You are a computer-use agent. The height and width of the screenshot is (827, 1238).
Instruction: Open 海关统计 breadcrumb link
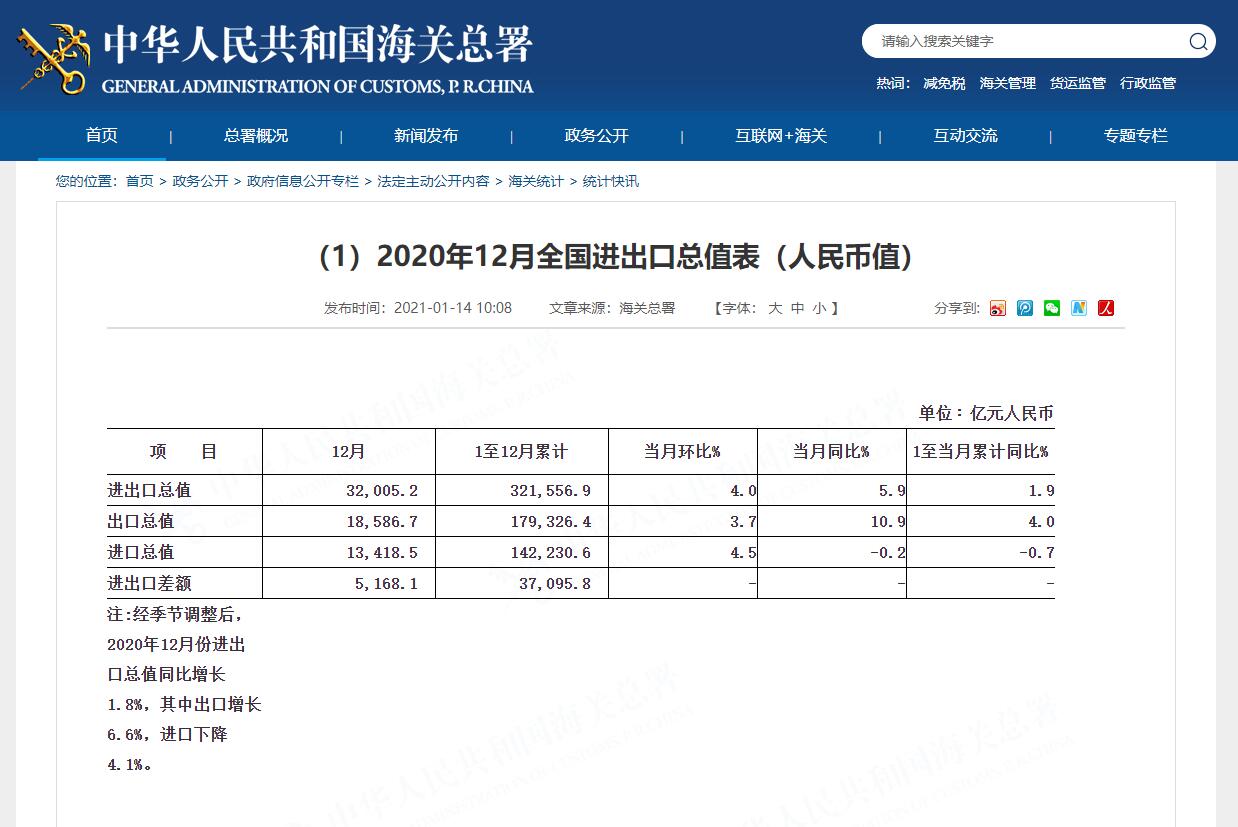coord(536,181)
